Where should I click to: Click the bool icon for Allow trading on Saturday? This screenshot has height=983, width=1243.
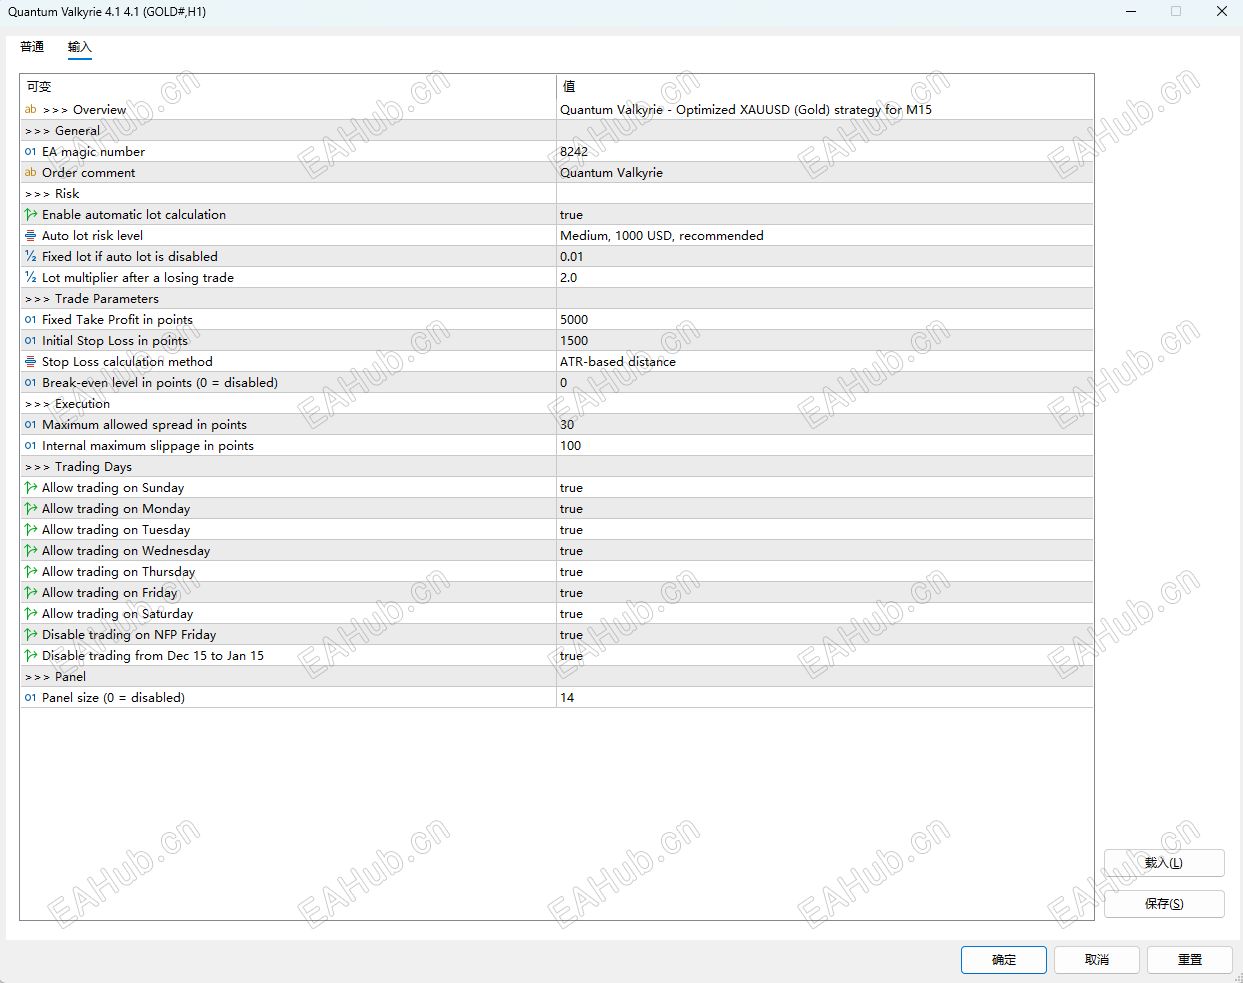(x=31, y=614)
